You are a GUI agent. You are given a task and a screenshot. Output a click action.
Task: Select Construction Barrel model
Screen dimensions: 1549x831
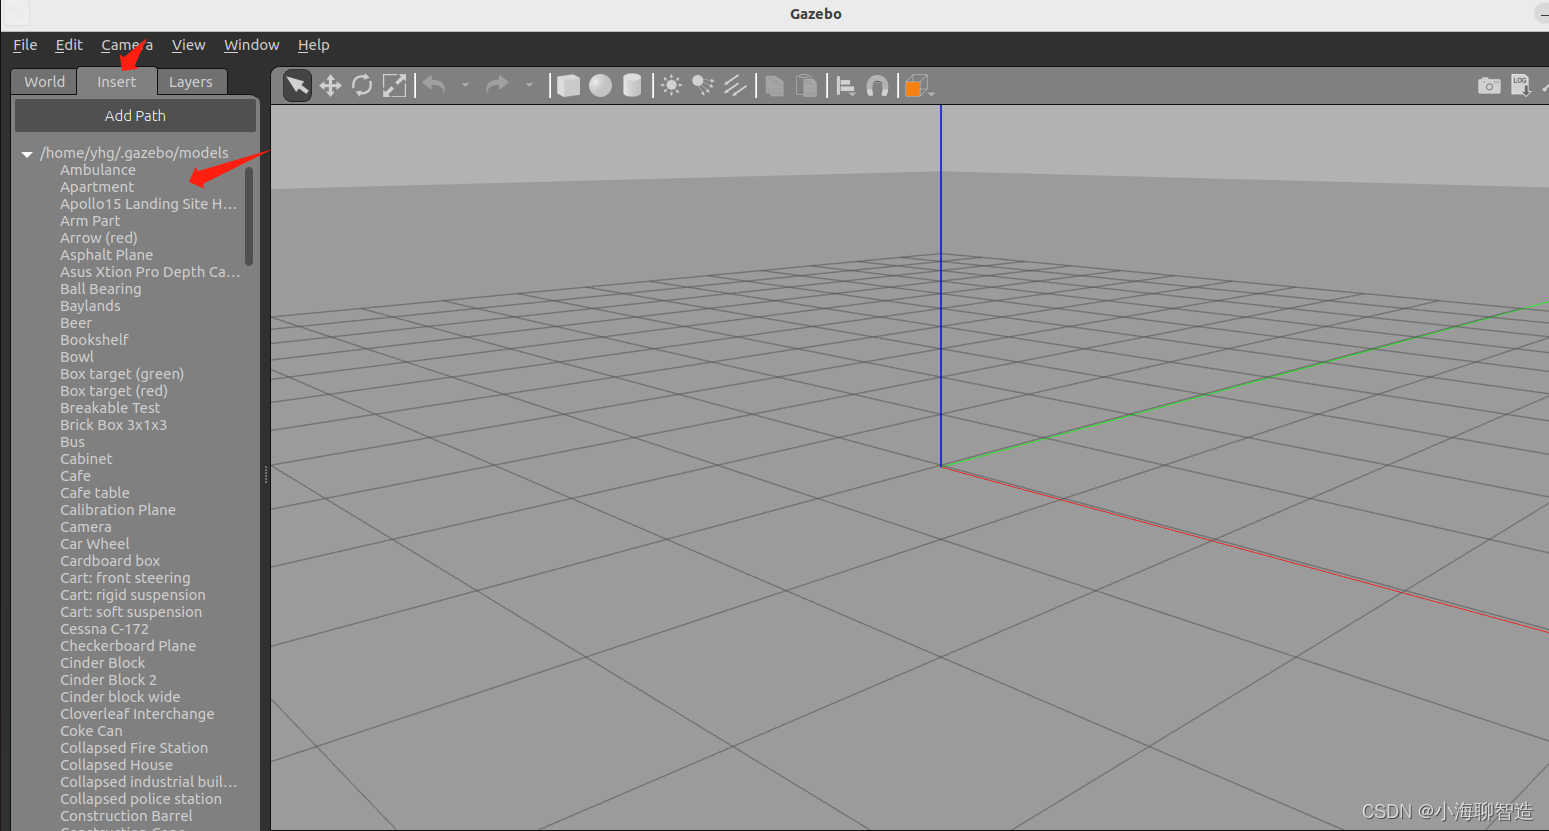(x=126, y=816)
